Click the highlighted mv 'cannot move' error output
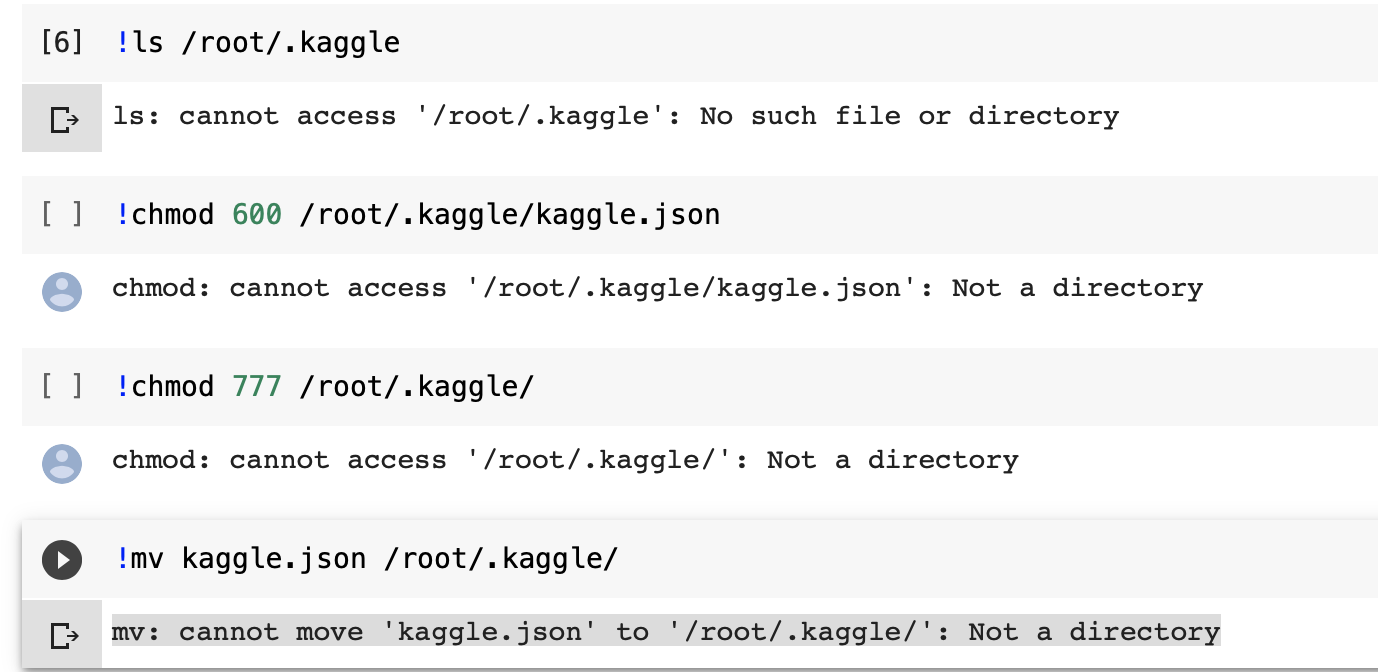 666,632
